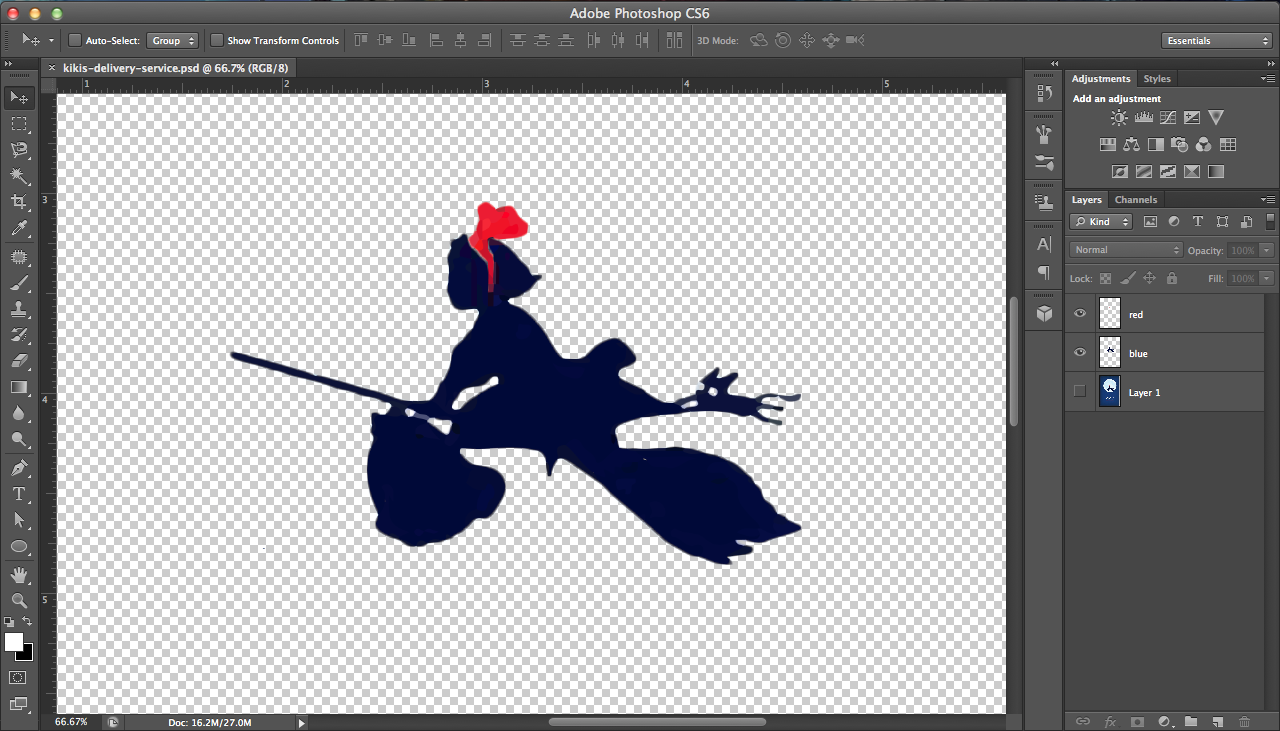Screen dimensions: 1280x731
Task: Select the Blur tool
Action: coord(19,413)
